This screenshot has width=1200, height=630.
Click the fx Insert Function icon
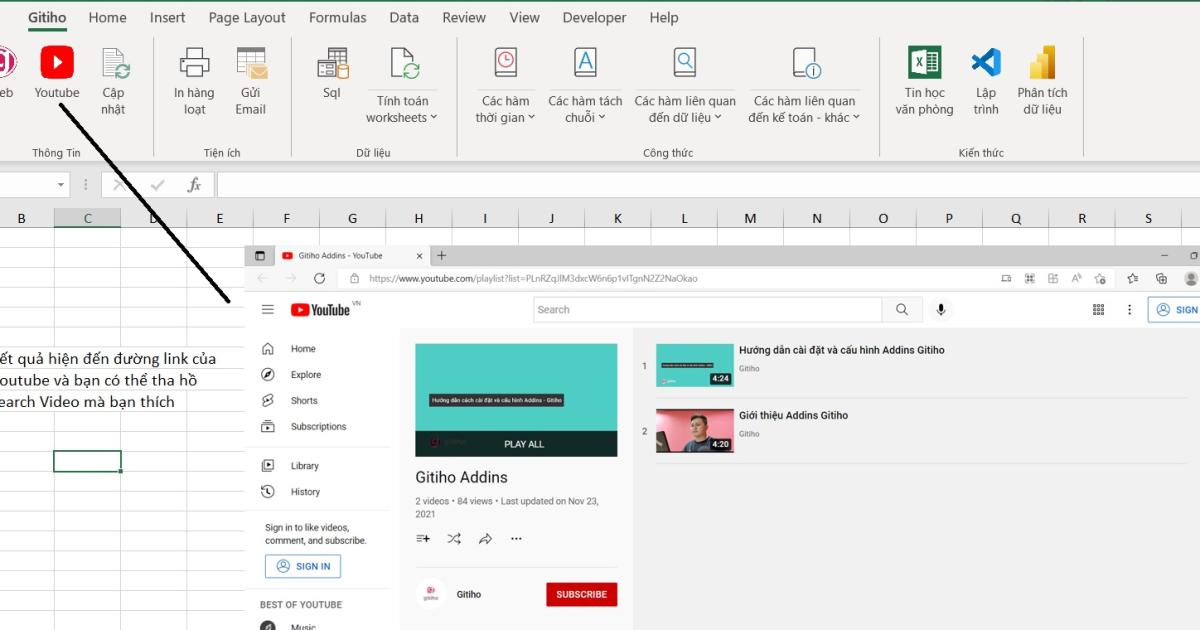click(194, 184)
